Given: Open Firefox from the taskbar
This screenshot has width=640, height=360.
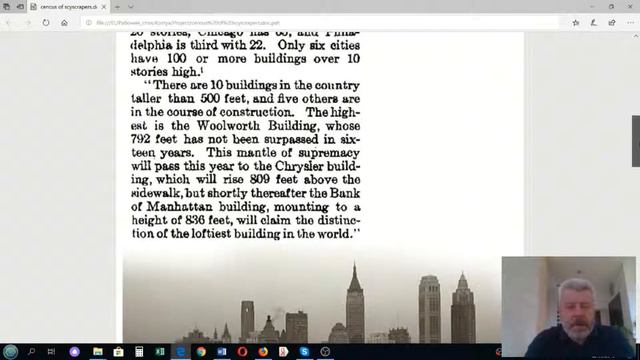Looking at the screenshot, I should [x=263, y=351].
